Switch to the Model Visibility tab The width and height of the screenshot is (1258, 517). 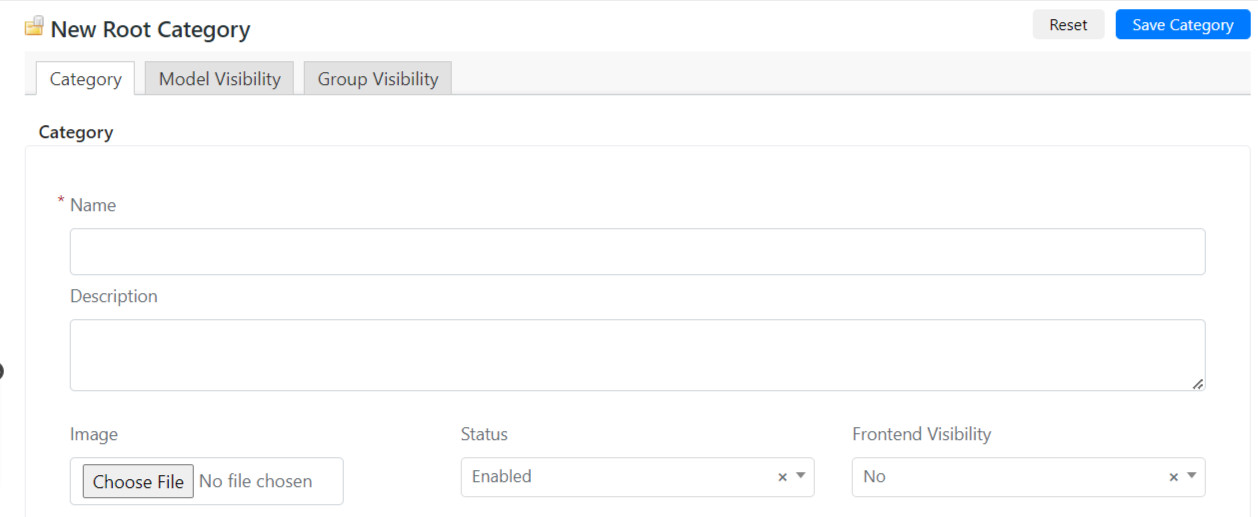[219, 79]
